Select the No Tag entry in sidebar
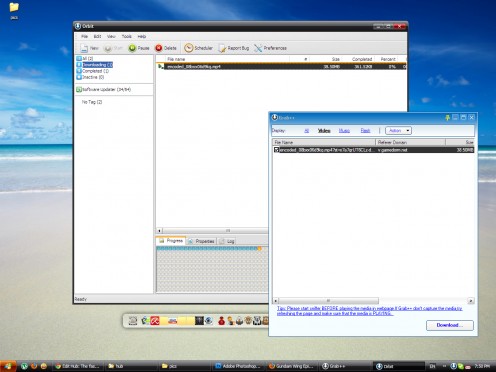 click(x=92, y=102)
